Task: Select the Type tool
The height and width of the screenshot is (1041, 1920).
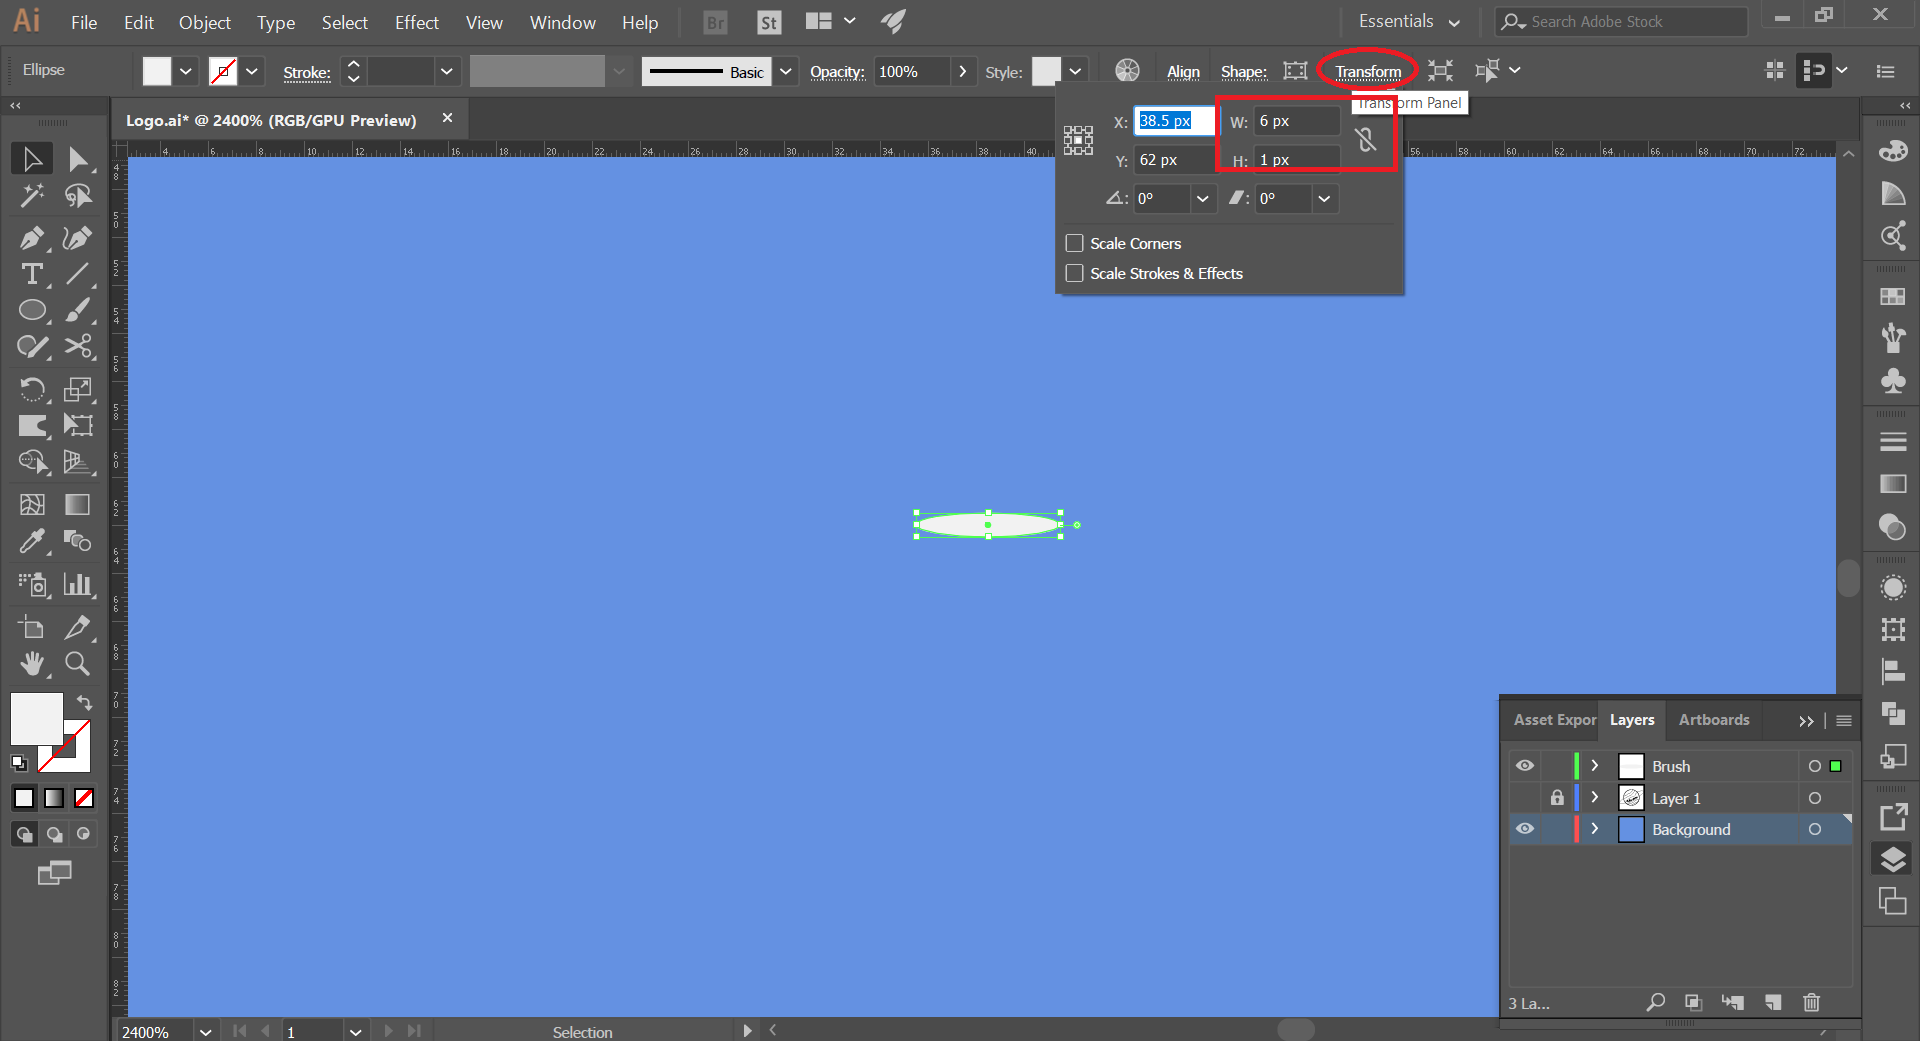Action: (x=32, y=274)
